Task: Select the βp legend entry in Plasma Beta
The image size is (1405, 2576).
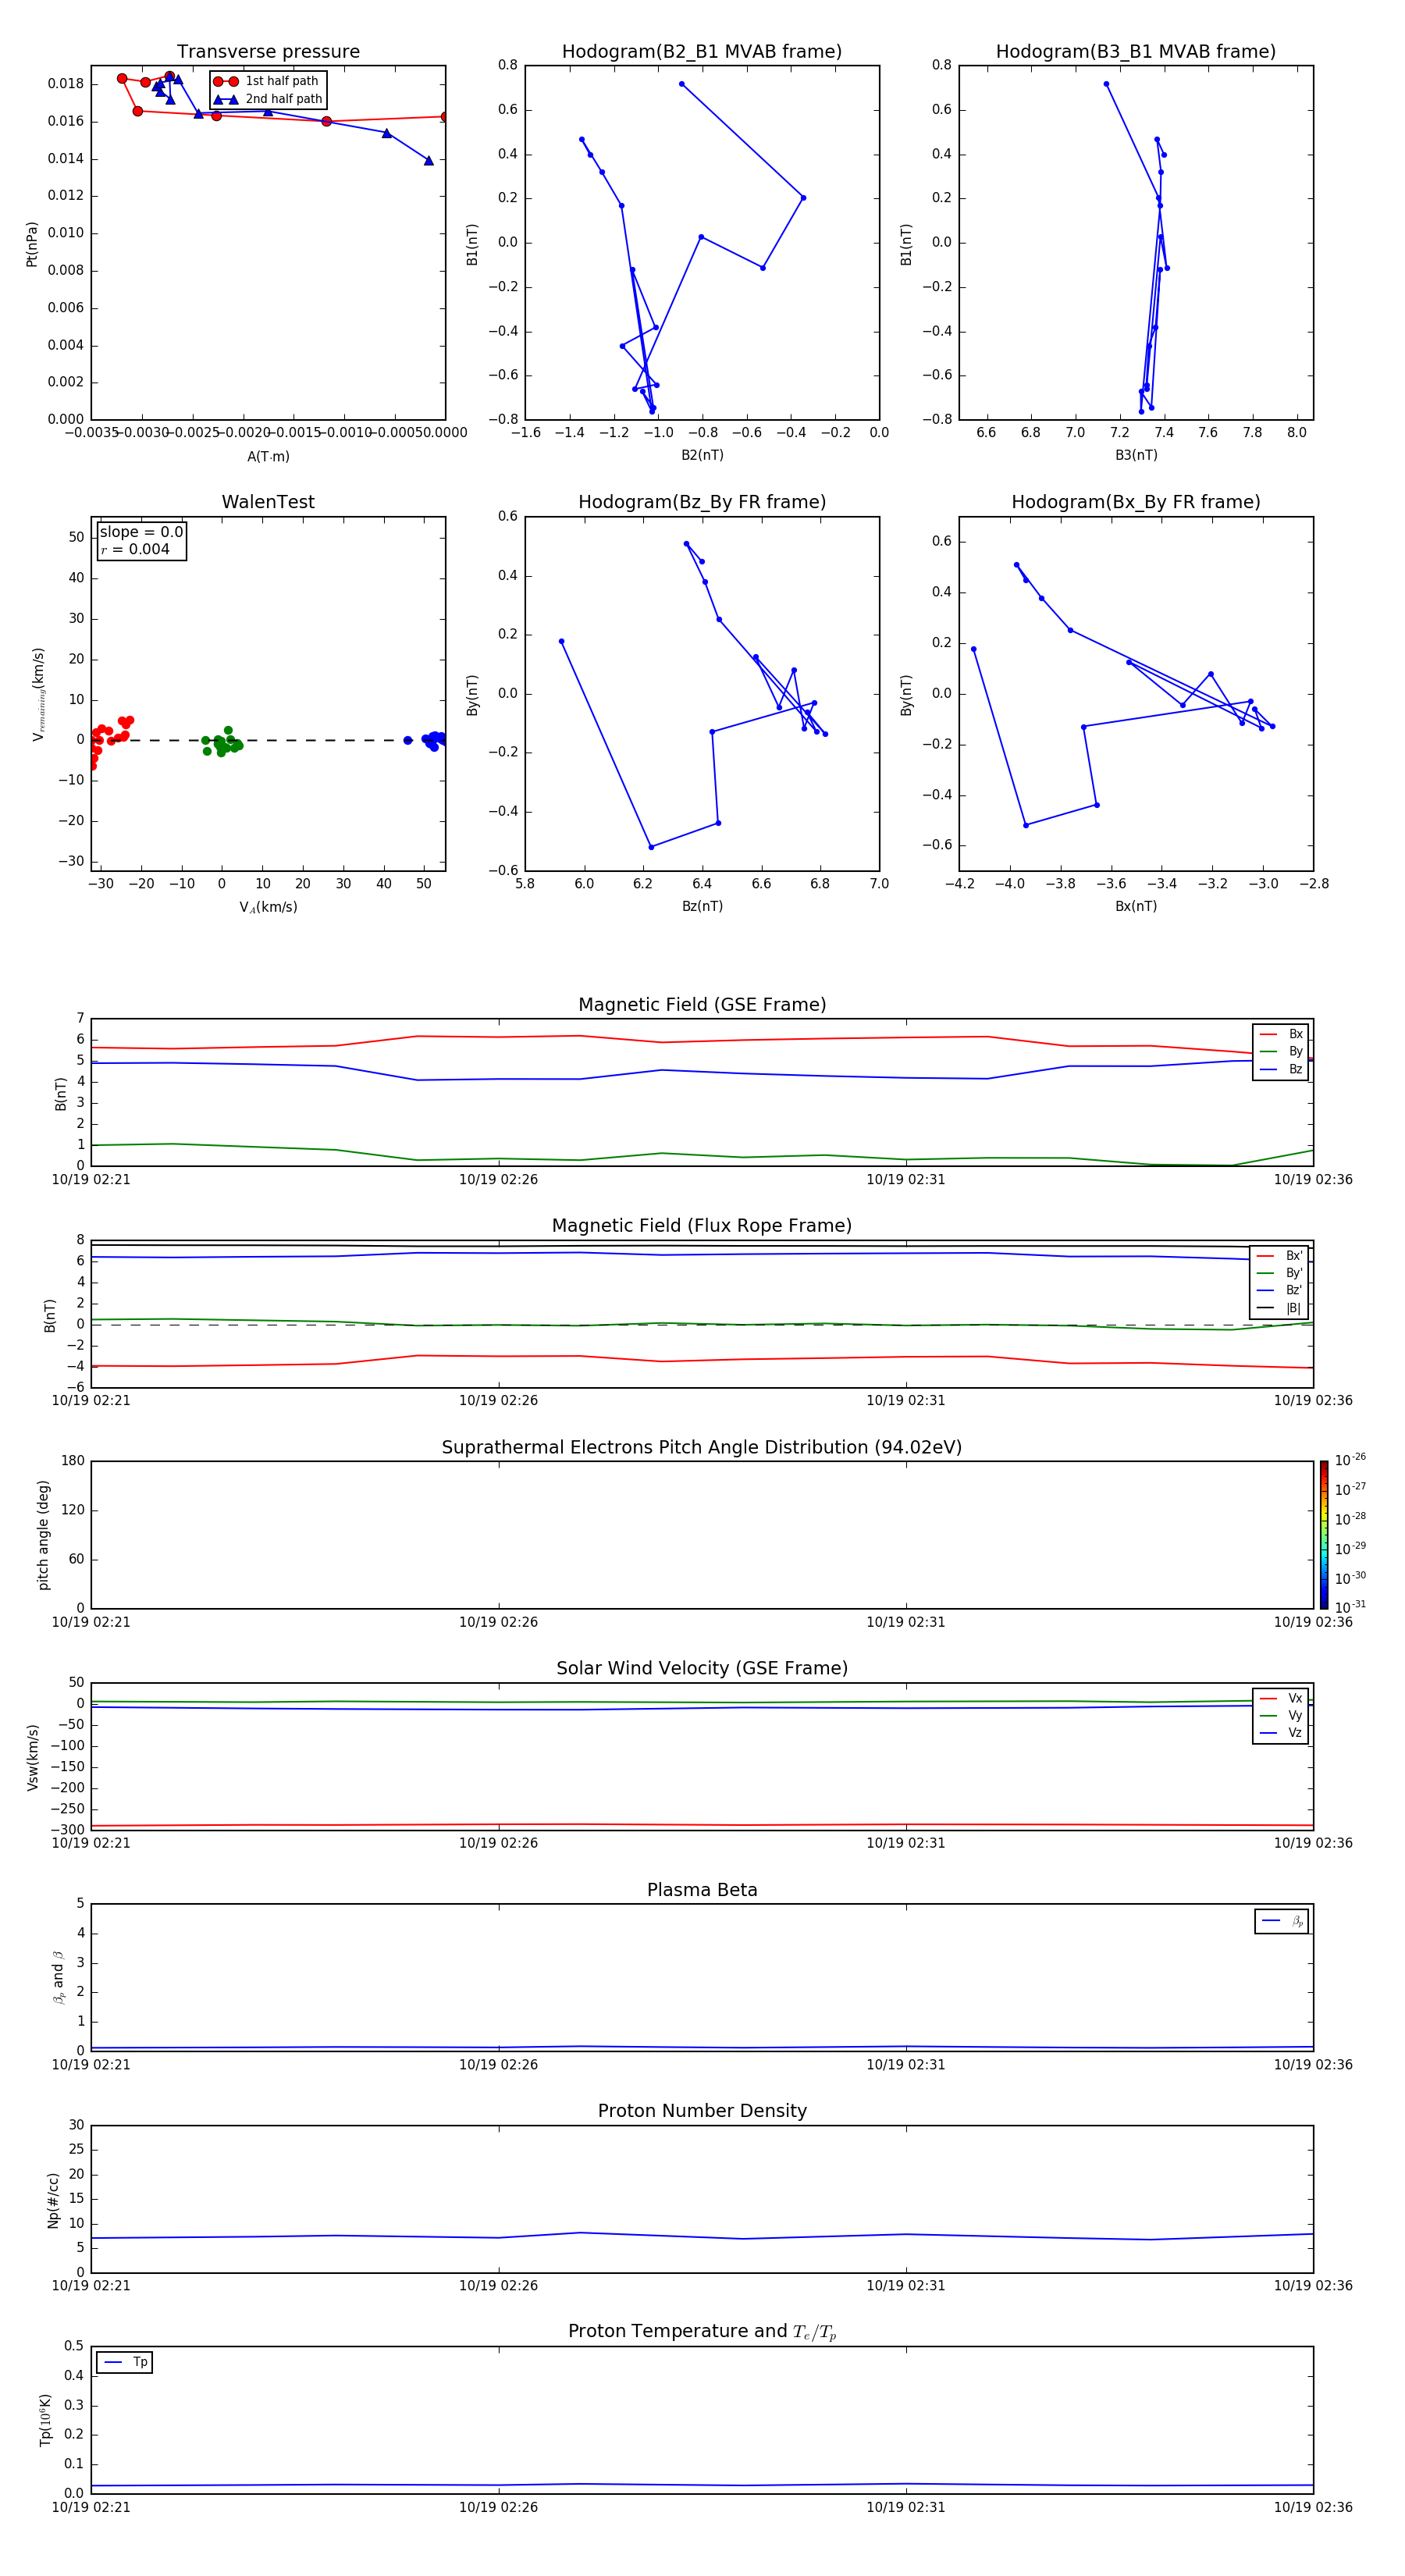Action: [x=1282, y=1921]
